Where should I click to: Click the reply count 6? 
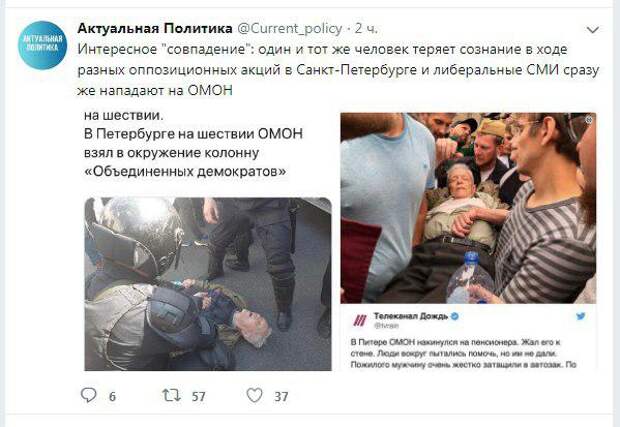[112, 397]
